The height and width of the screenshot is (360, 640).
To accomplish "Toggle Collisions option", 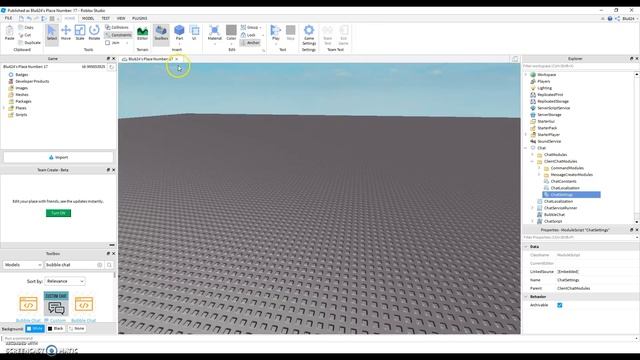I will (117, 27).
